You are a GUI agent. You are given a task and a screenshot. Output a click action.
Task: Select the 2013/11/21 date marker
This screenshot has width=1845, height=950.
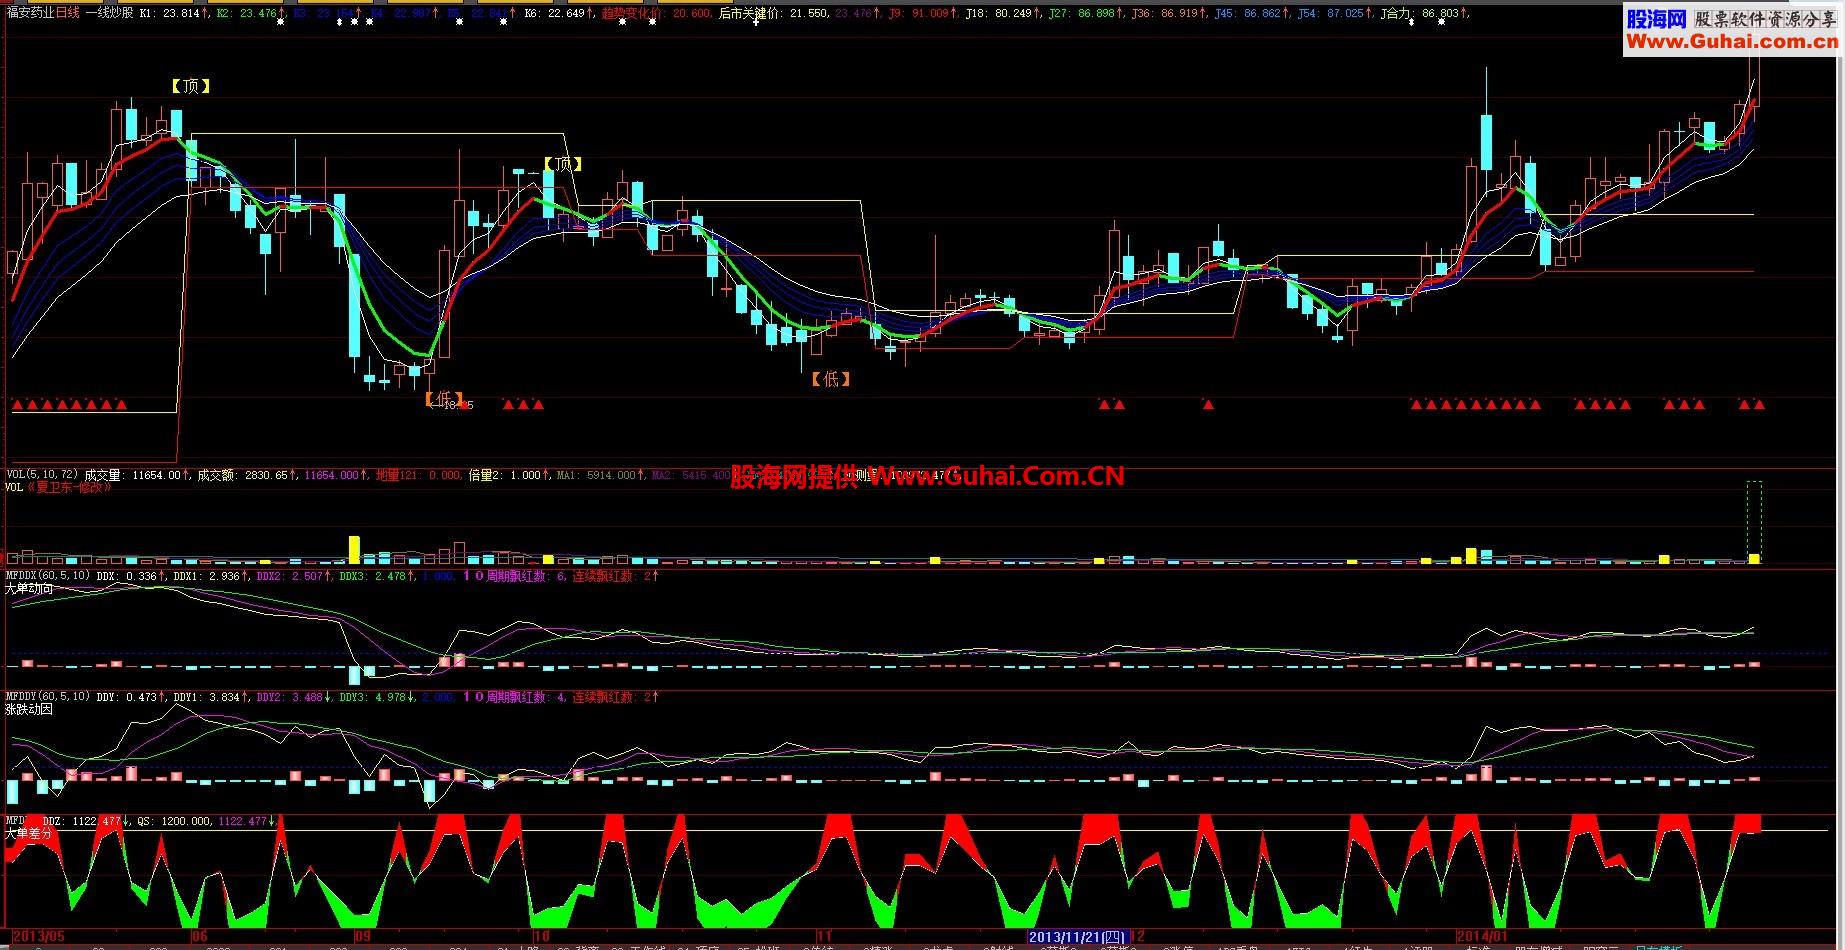click(1078, 937)
